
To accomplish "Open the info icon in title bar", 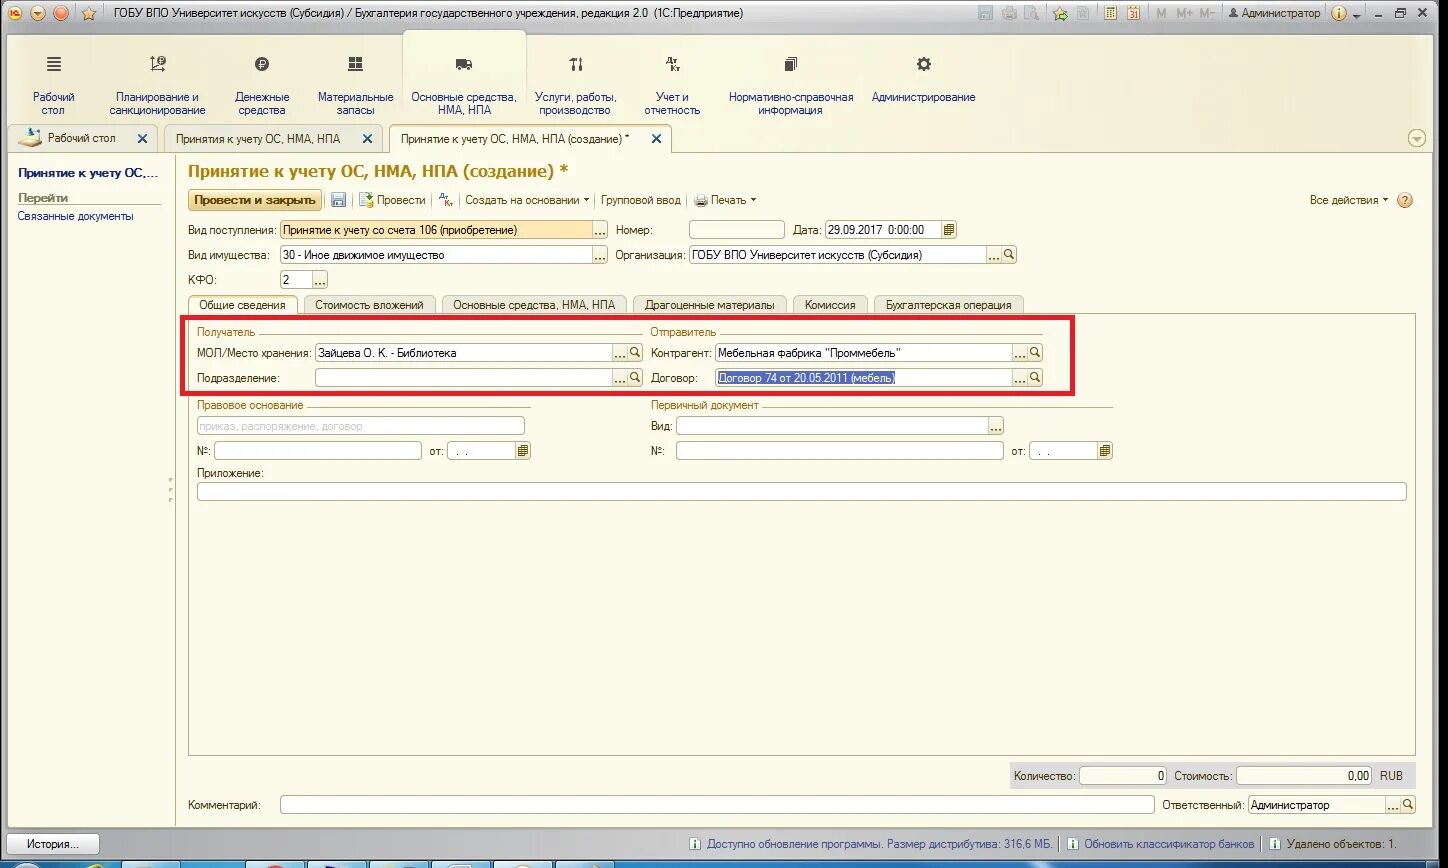I will coord(1339,13).
